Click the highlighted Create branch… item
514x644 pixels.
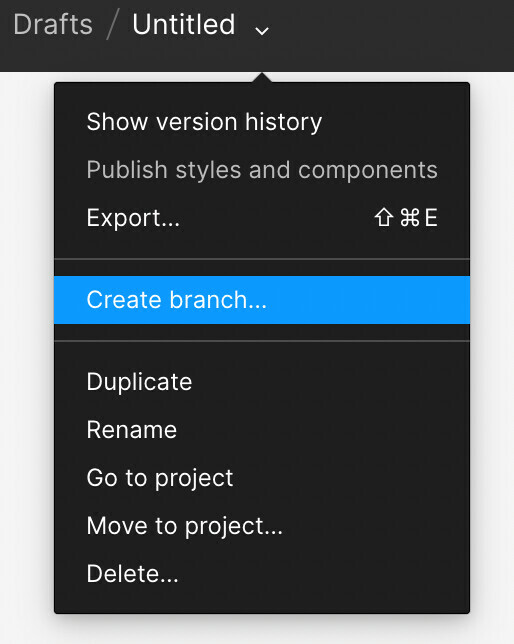click(x=262, y=300)
